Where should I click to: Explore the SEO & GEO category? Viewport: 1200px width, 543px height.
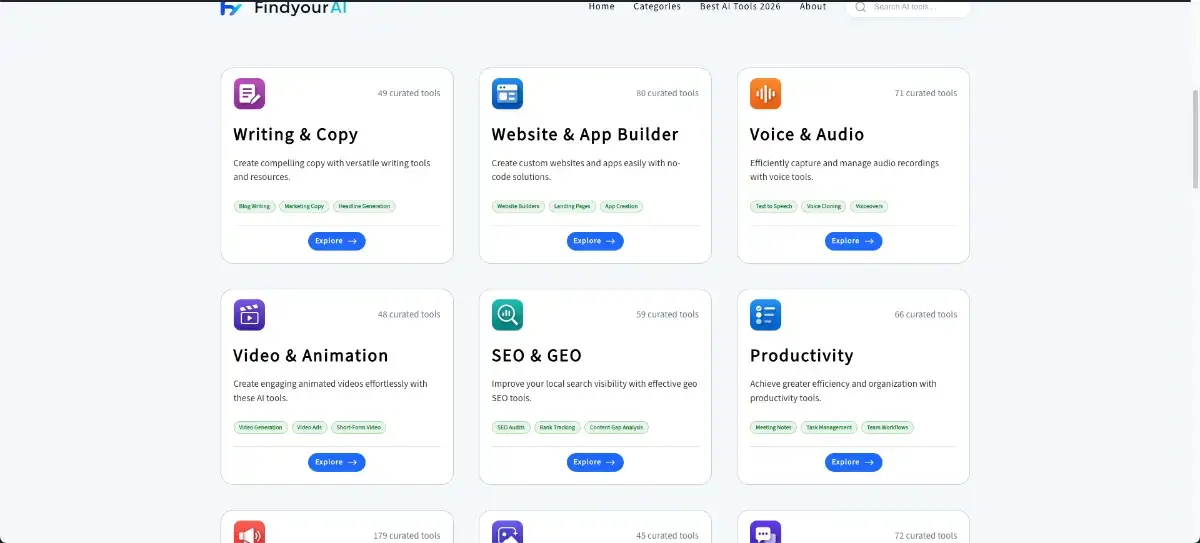coord(595,462)
